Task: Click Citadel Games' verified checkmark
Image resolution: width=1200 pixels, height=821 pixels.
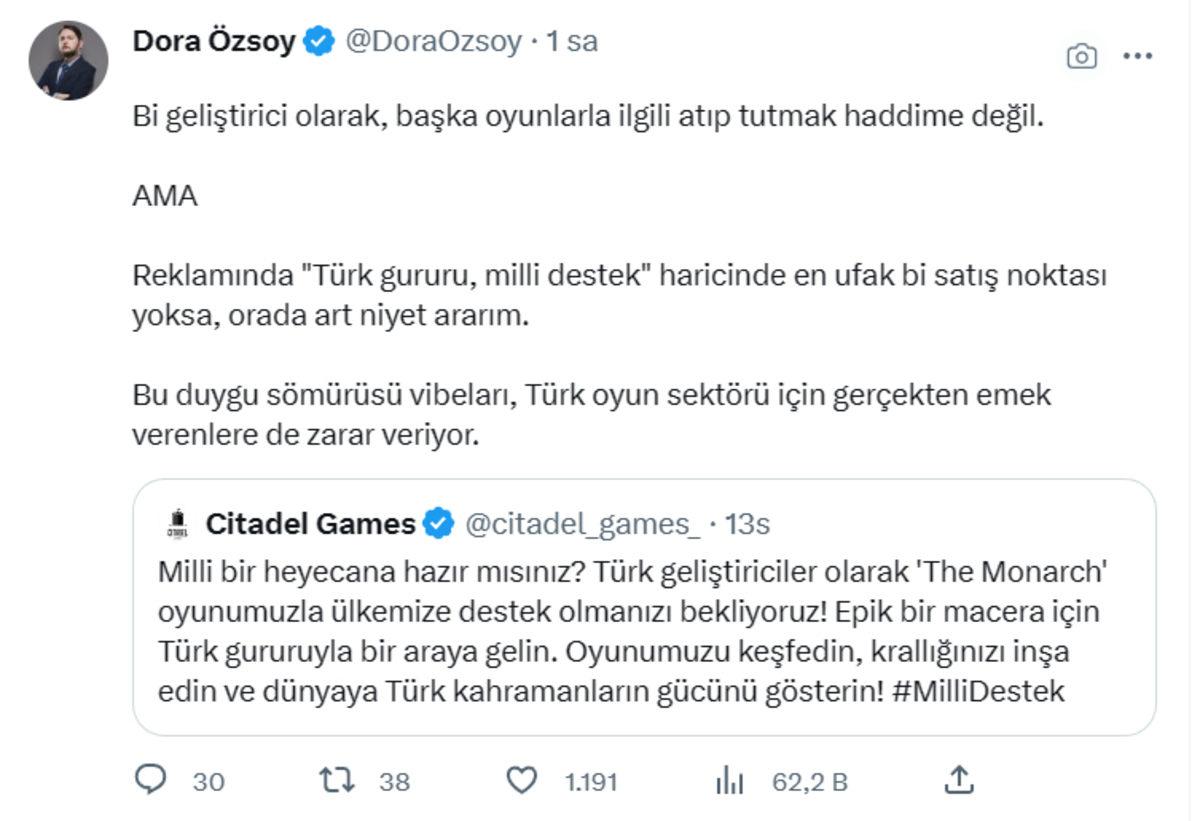Action: (x=437, y=519)
